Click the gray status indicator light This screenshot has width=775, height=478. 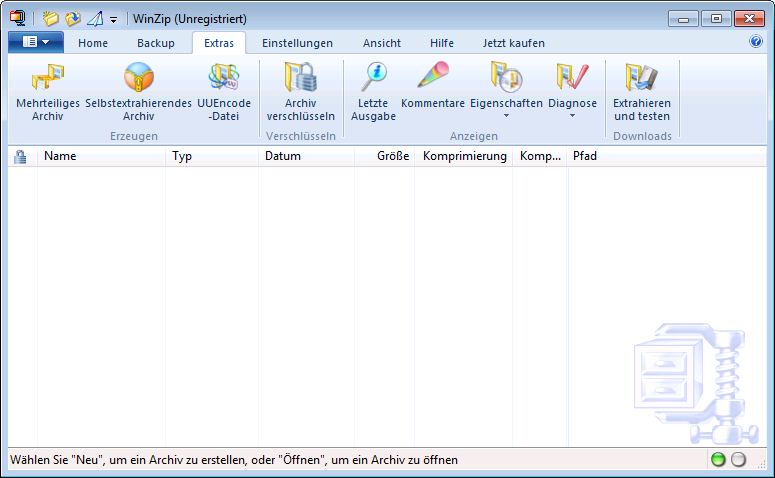pos(738,460)
